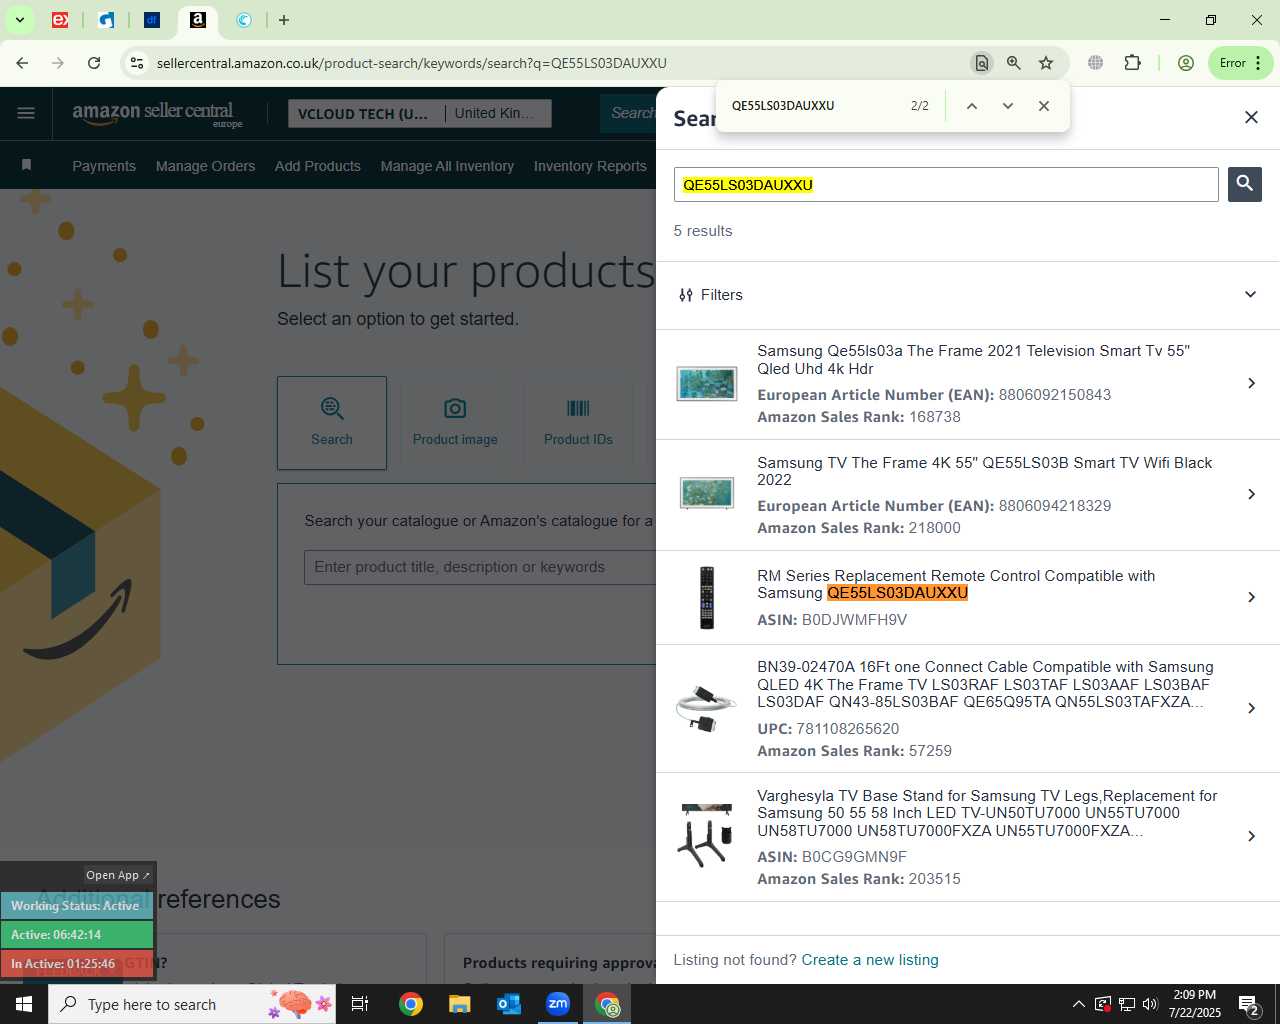Open a new browser tab
Screen dimensions: 1280x1024
[284, 20]
